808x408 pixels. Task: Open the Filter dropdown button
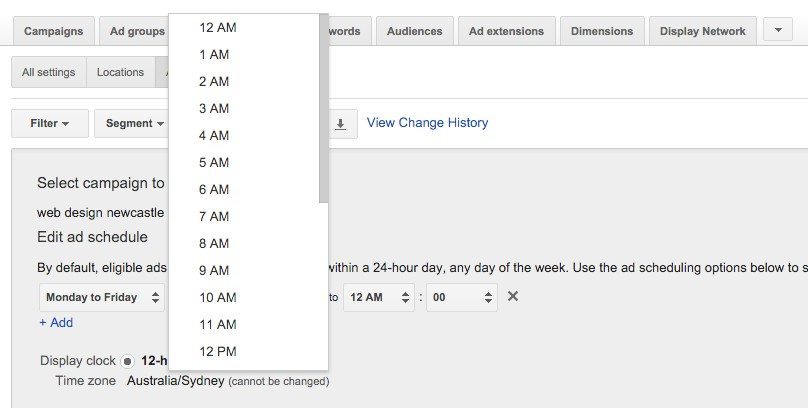(50, 124)
